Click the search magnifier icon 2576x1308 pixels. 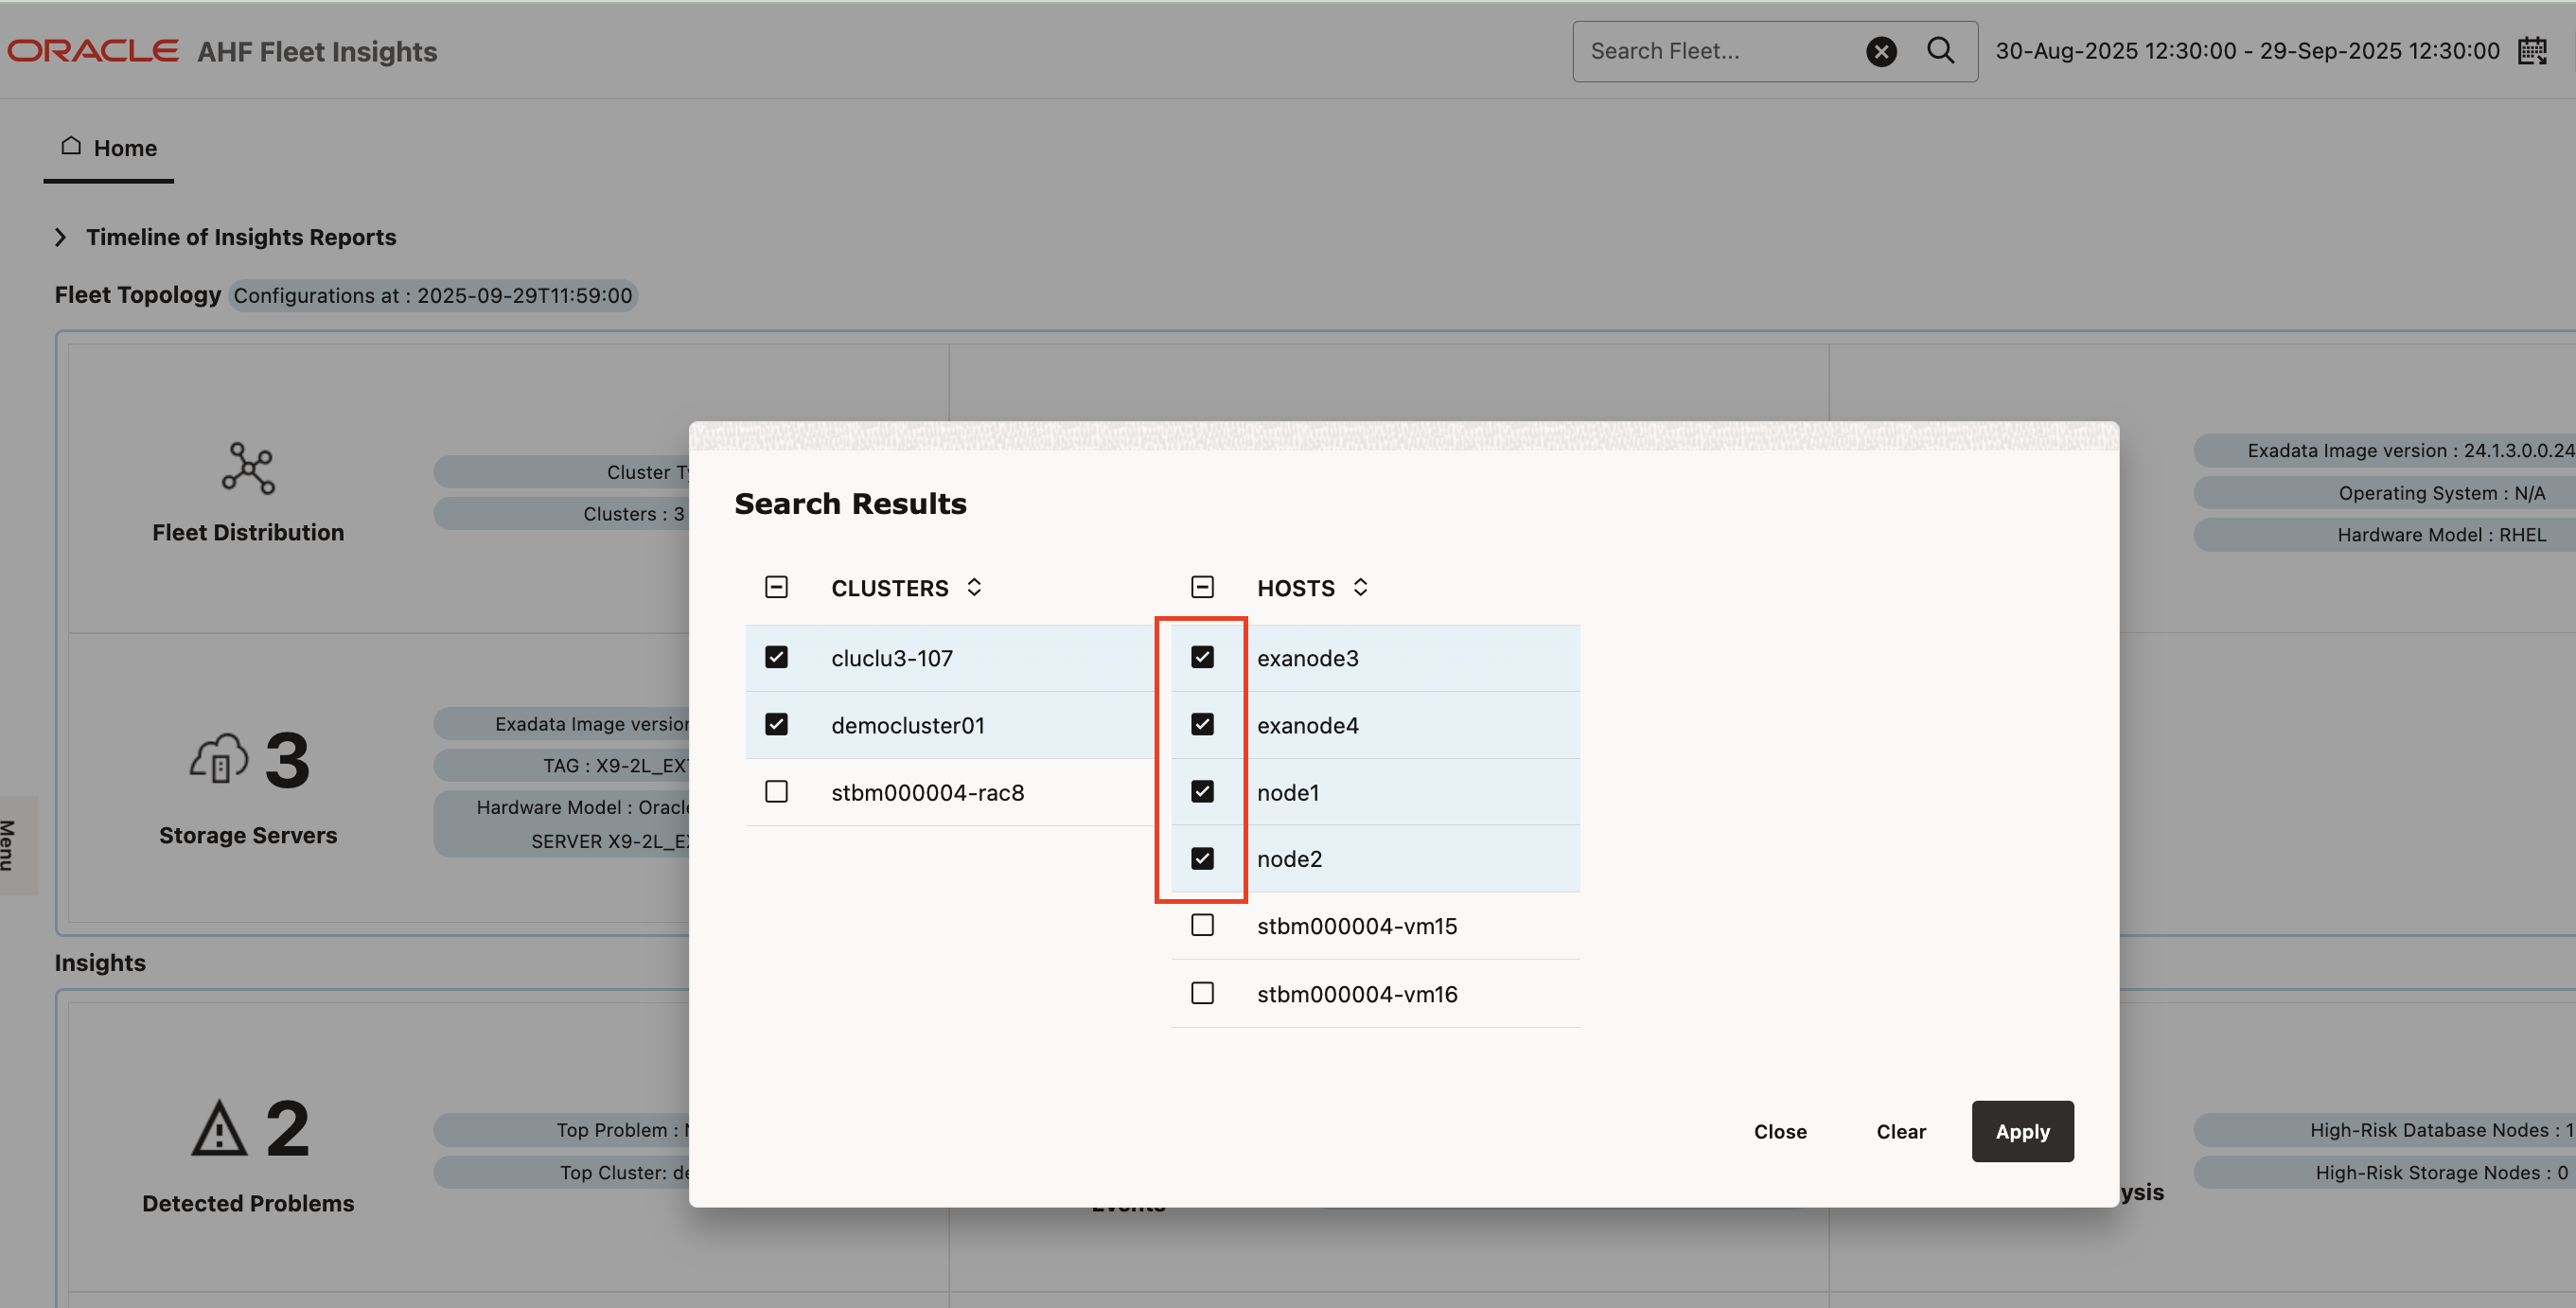coord(1941,50)
